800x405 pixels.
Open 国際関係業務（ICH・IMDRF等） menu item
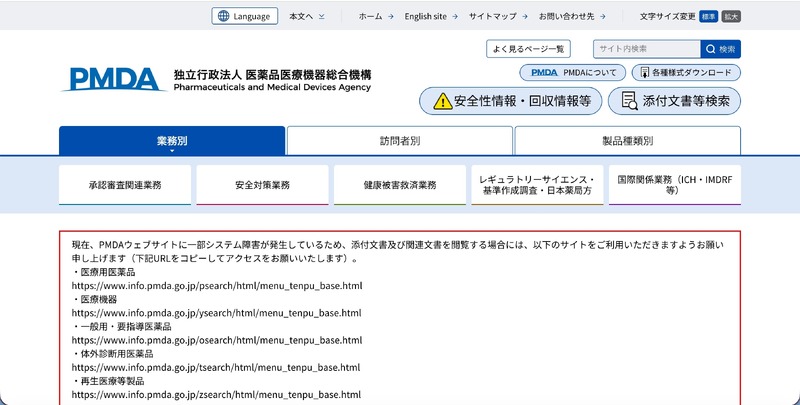(674, 185)
